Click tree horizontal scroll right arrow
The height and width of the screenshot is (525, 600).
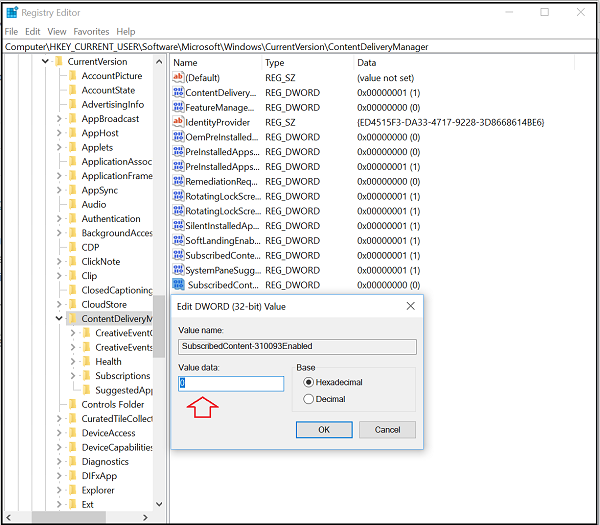point(145,517)
